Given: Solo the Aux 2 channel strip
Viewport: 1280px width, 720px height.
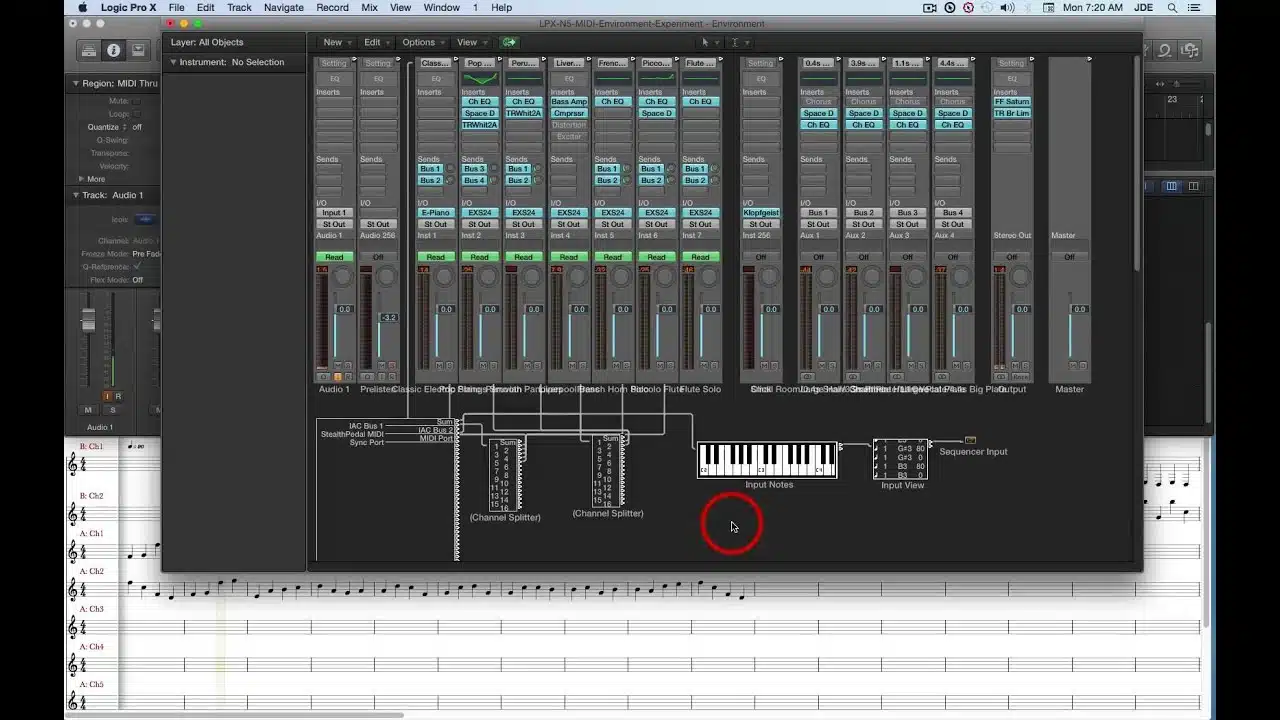Looking at the screenshot, I should coord(877,365).
